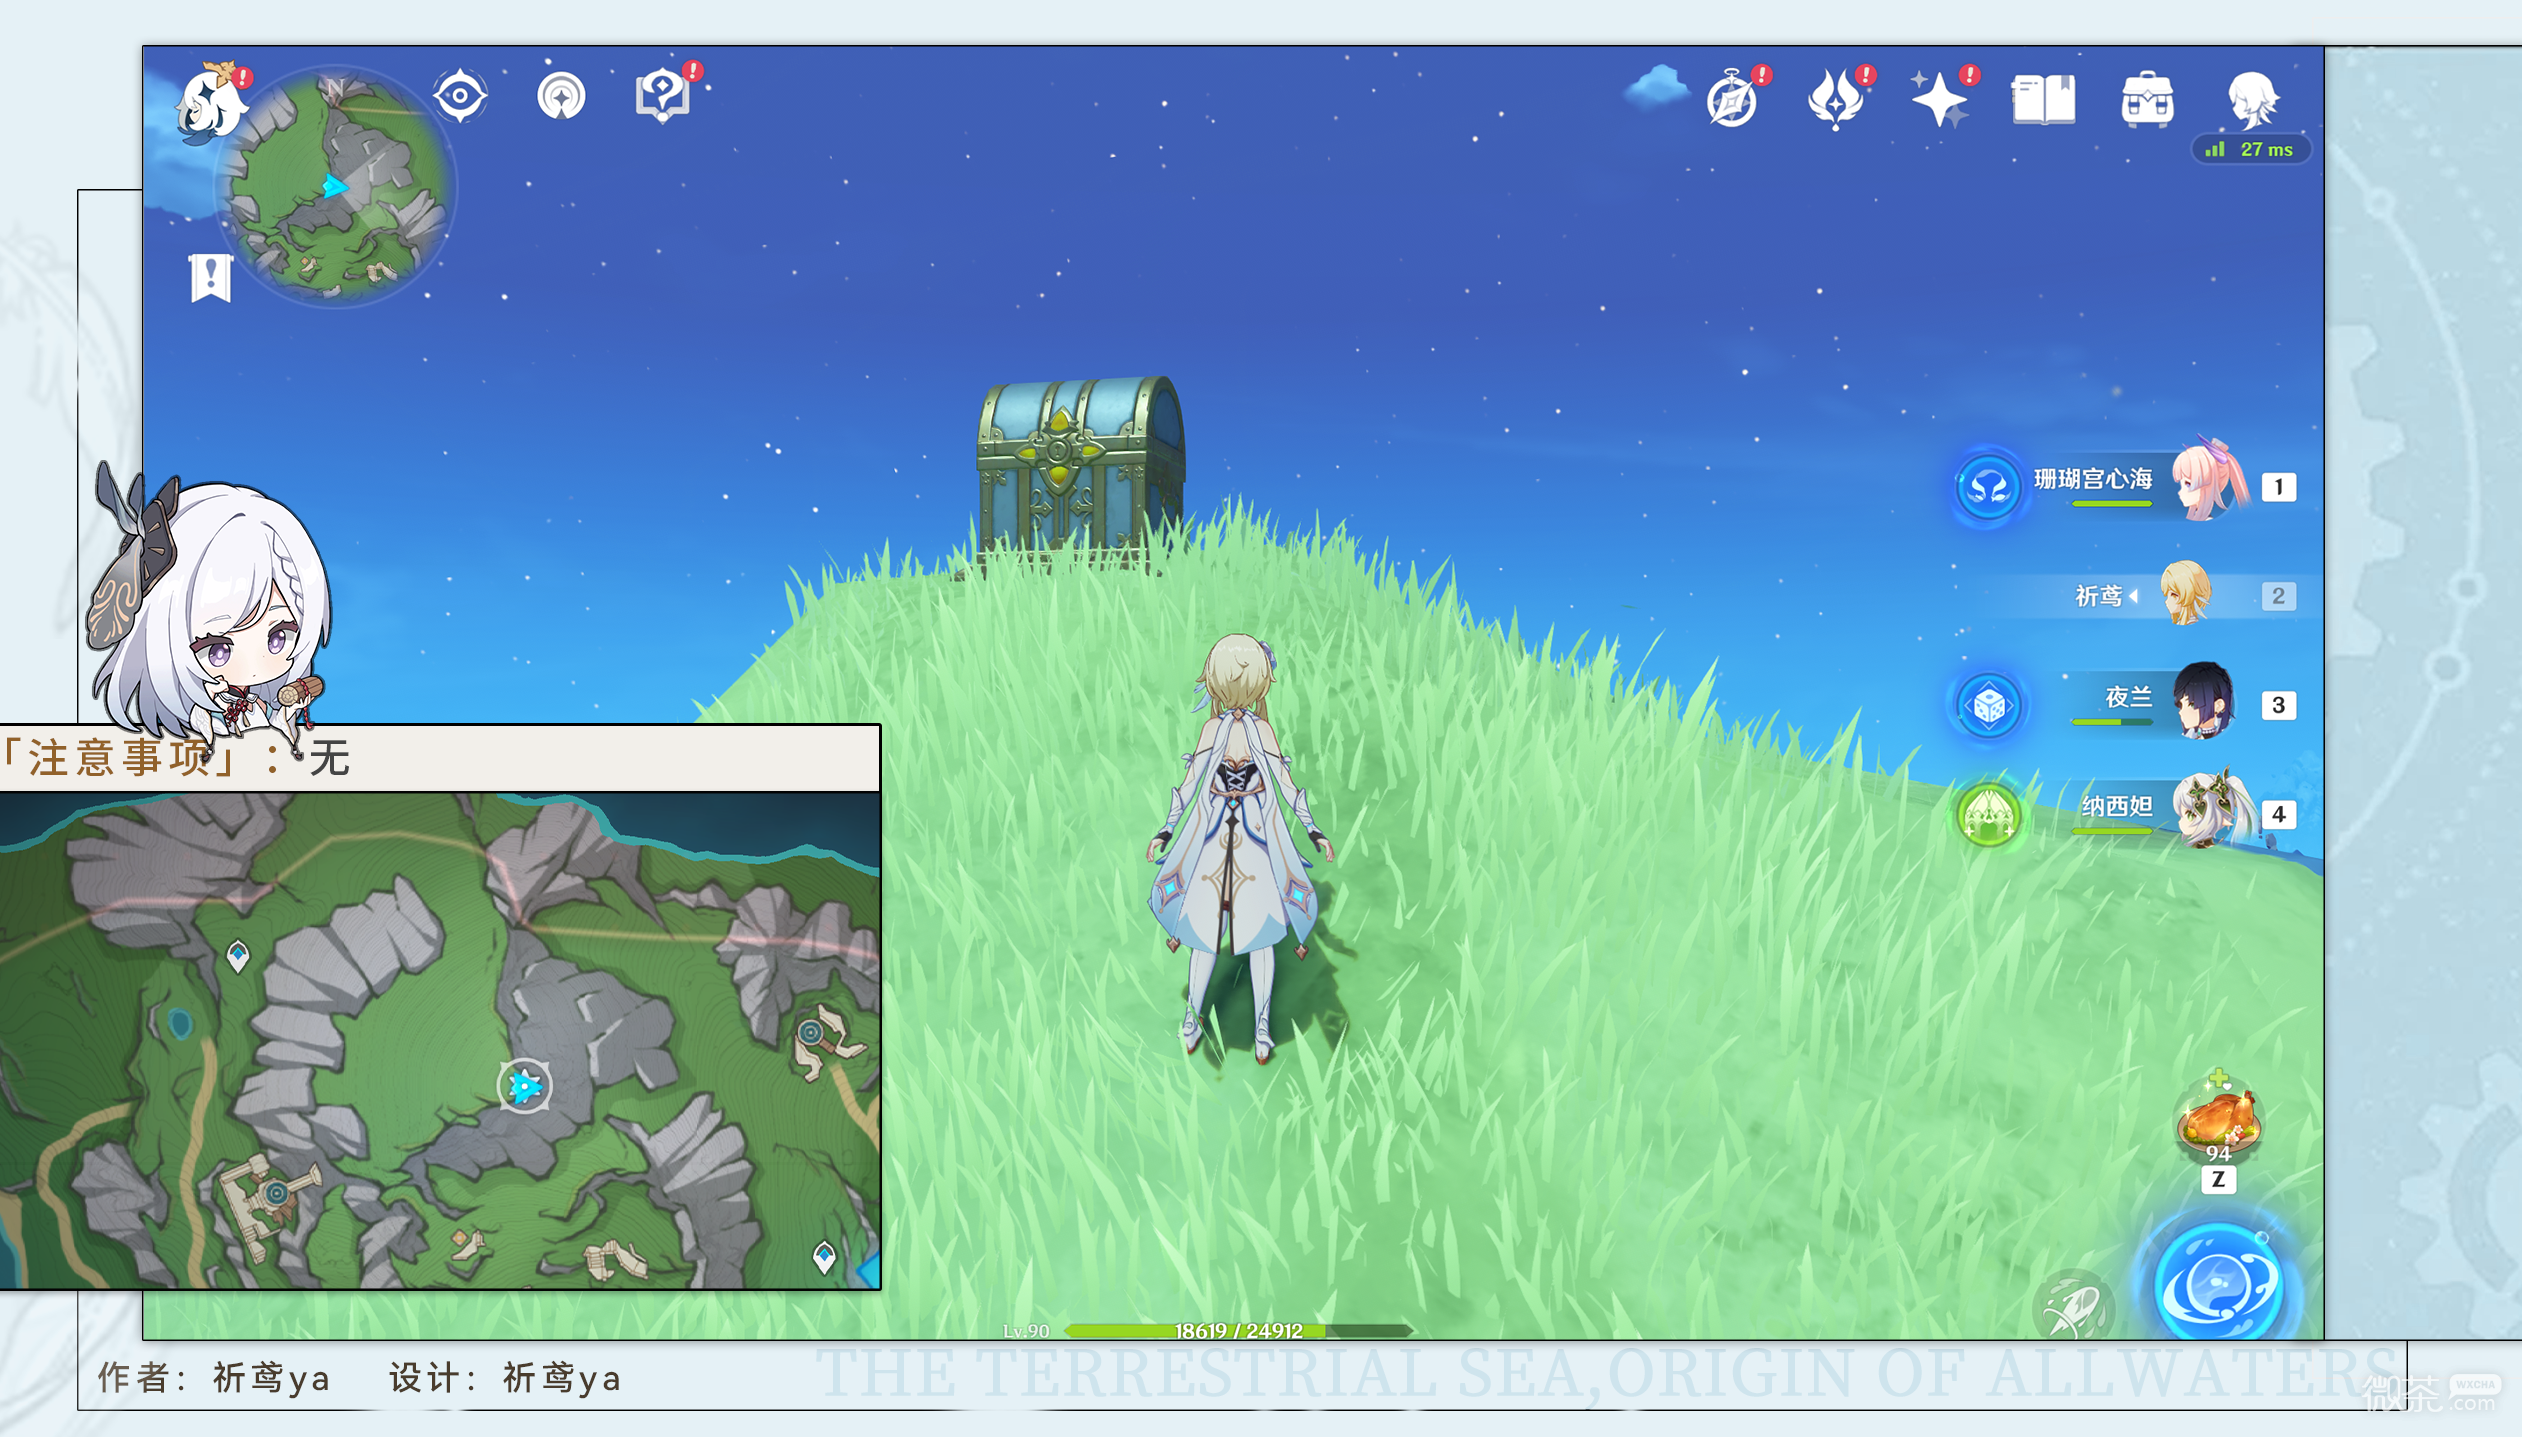This screenshot has height=1437, width=2522.
Task: Switch to 夜兰 party slot 3
Action: (2185, 704)
